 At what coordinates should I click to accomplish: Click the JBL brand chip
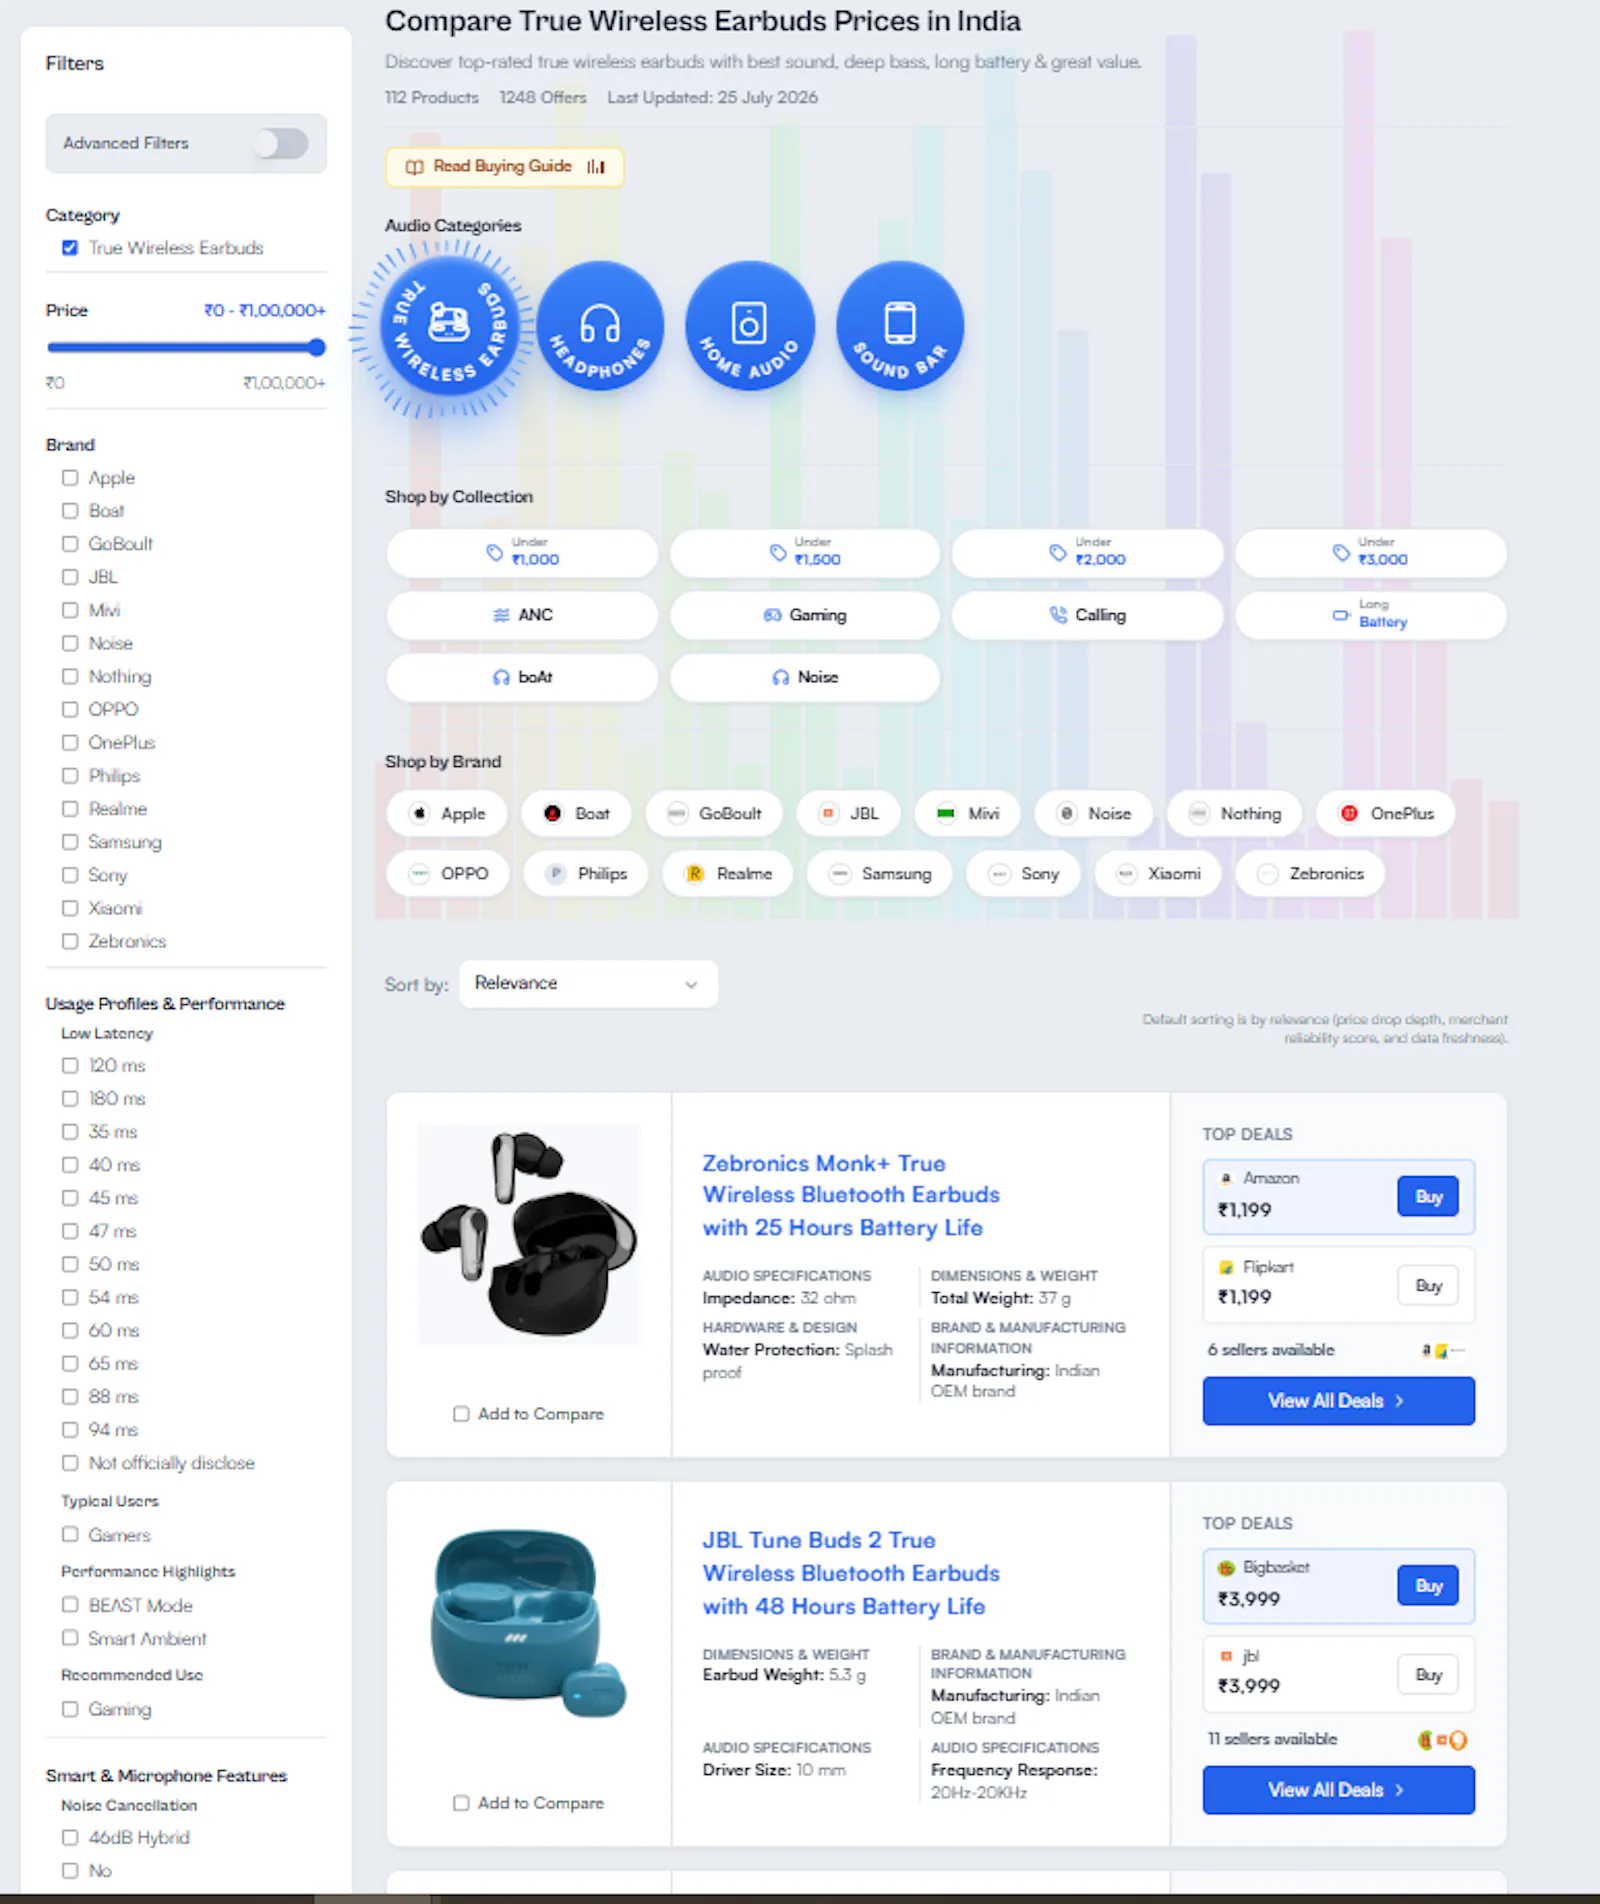(848, 813)
